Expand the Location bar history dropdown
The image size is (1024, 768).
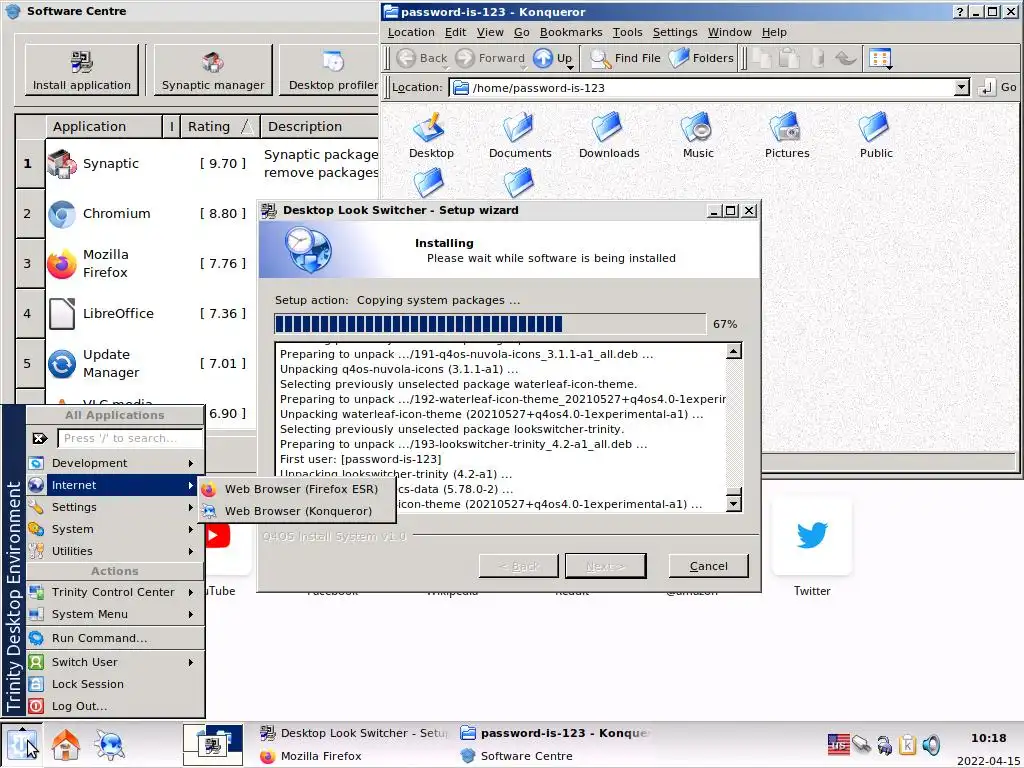pyautogui.click(x=961, y=88)
